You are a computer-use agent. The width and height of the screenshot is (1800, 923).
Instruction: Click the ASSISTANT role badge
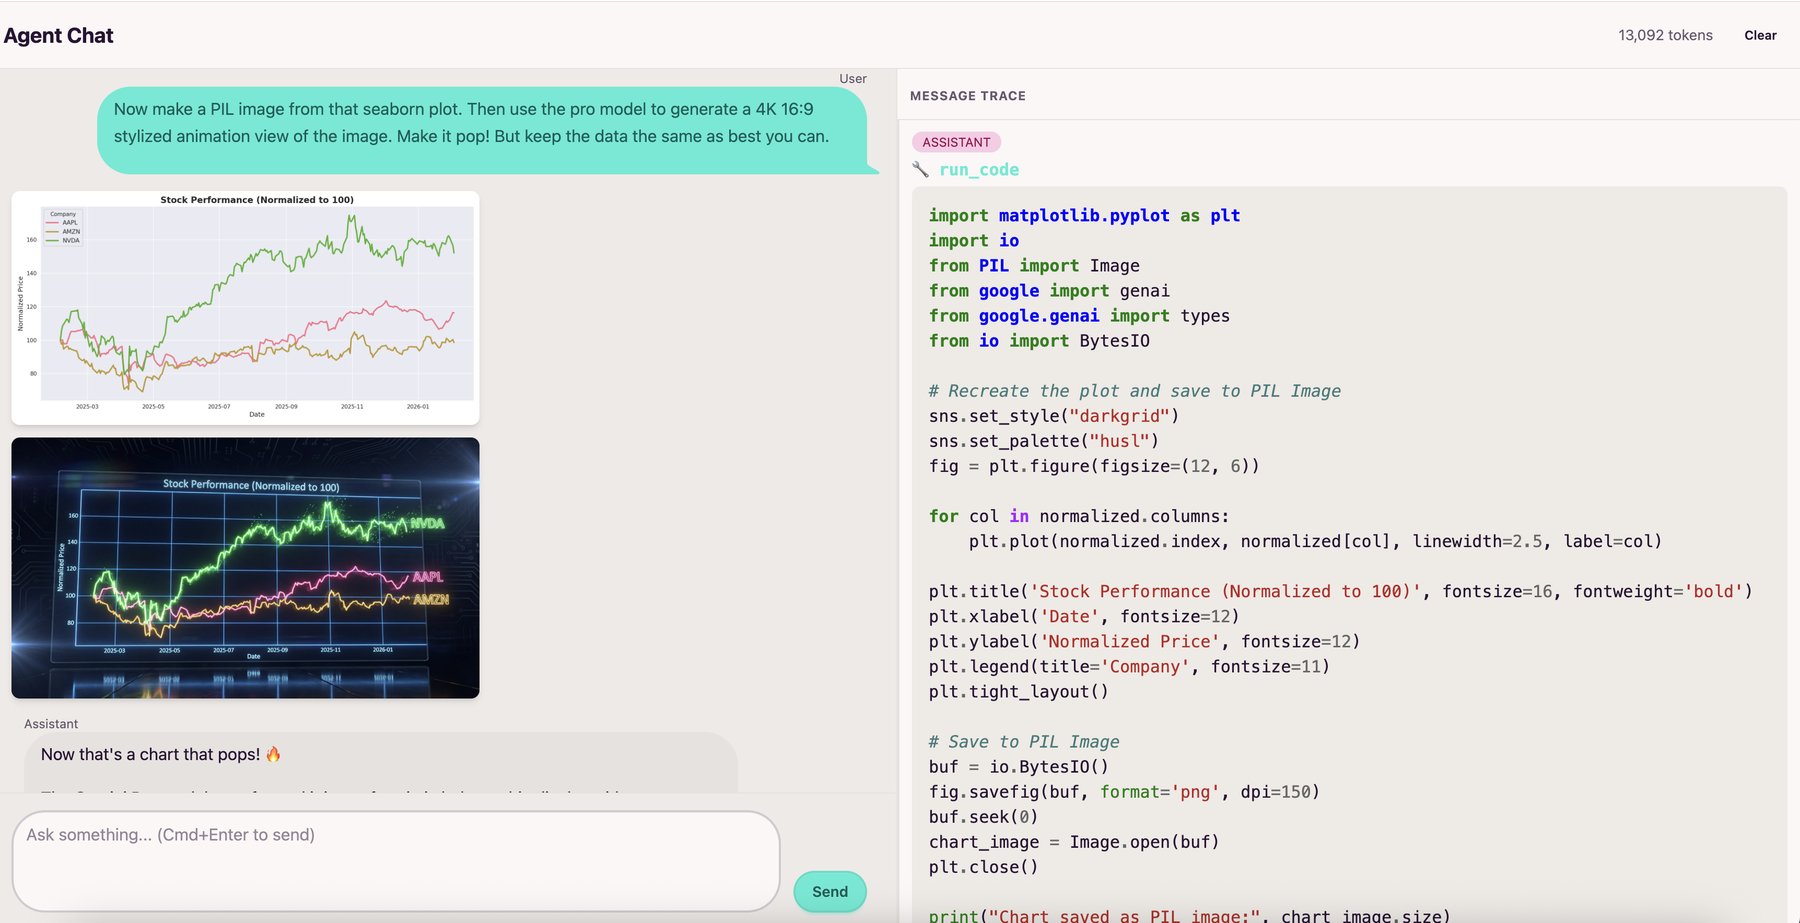[955, 141]
